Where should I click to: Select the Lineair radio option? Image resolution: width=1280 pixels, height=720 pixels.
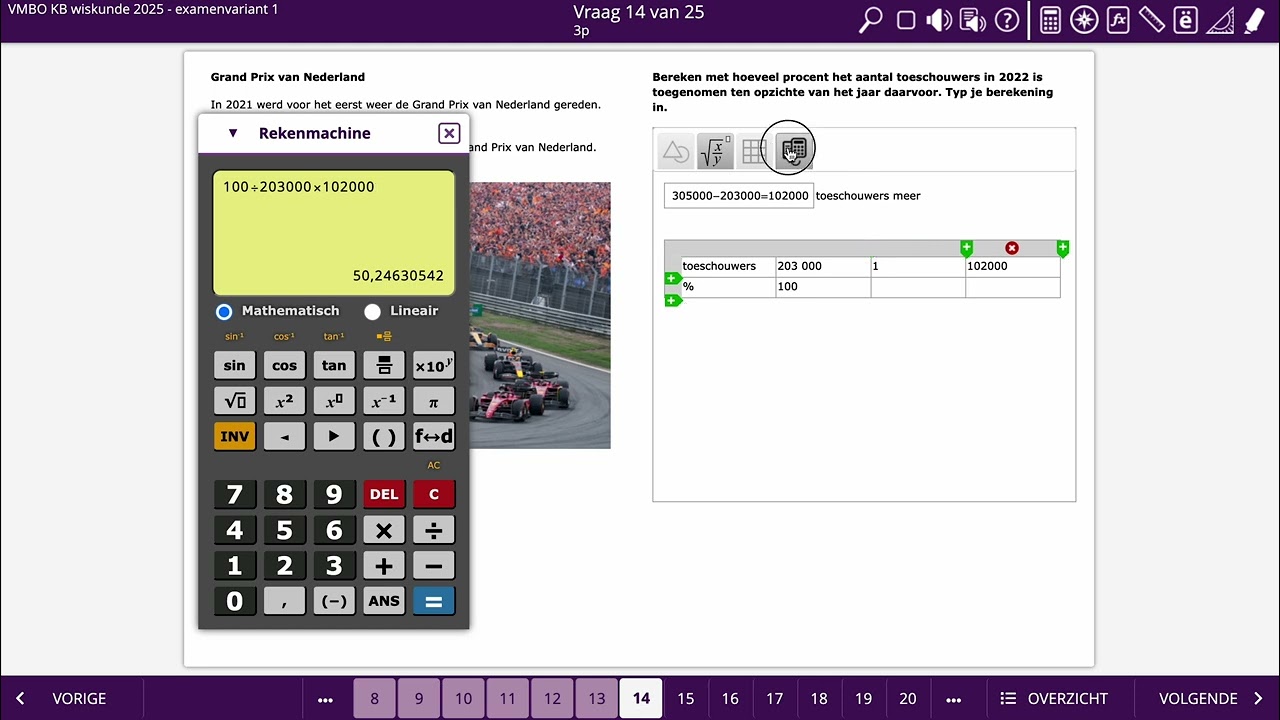tap(372, 311)
